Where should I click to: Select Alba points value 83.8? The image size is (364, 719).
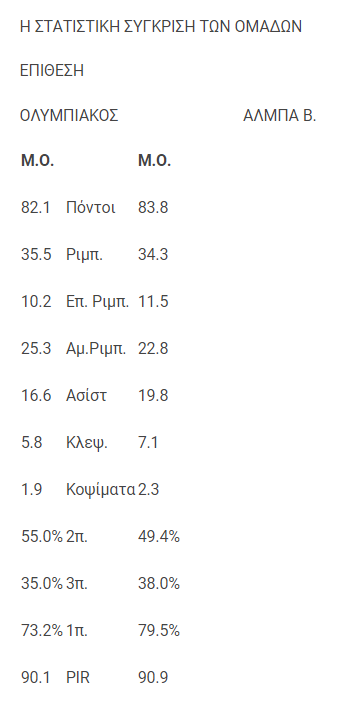(x=153, y=207)
